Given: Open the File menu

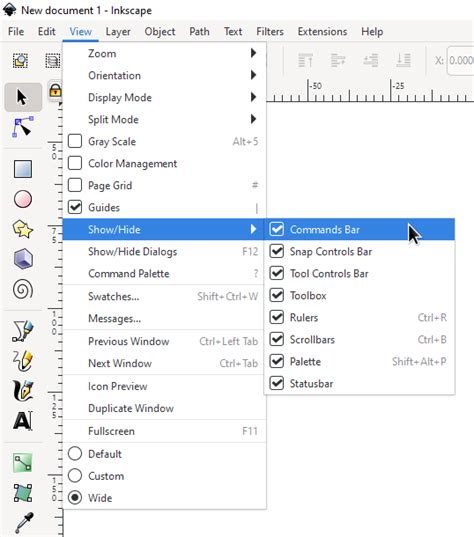Looking at the screenshot, I should click(16, 32).
